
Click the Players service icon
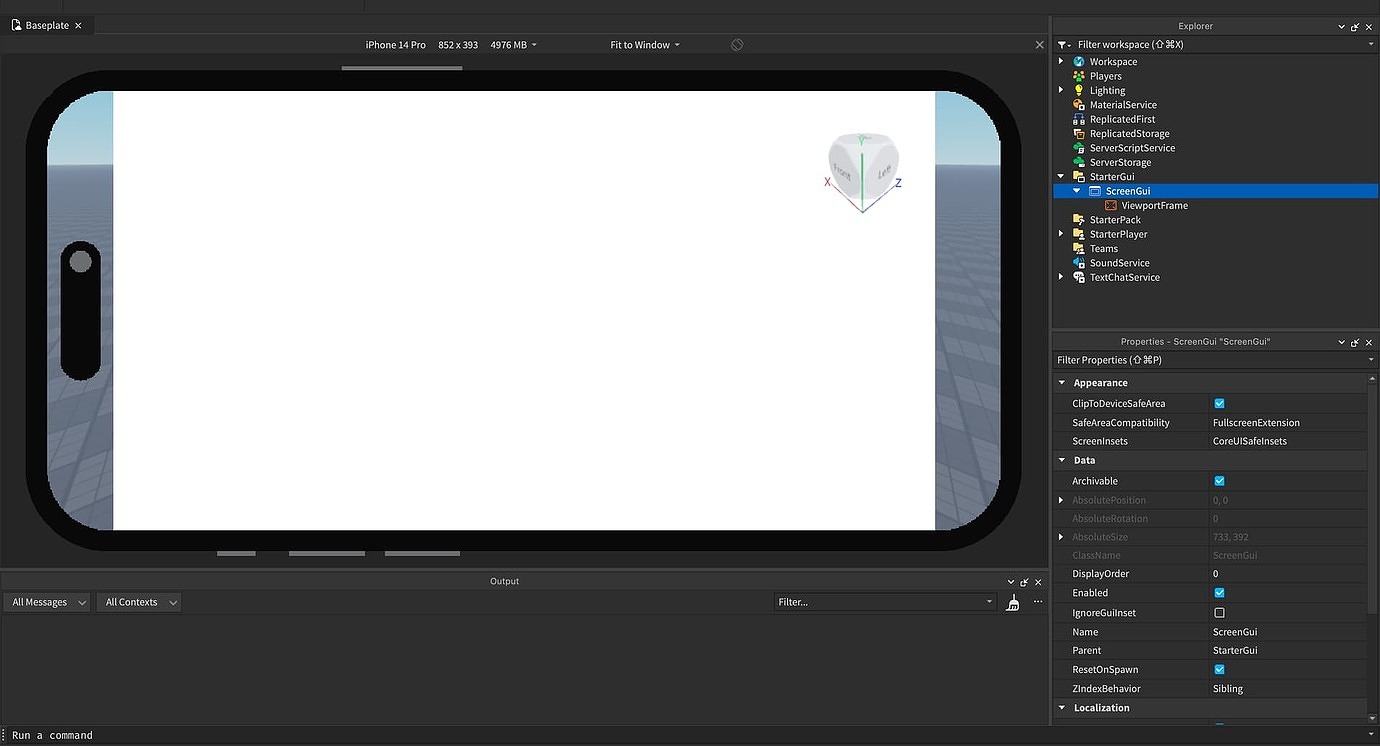[x=1078, y=75]
